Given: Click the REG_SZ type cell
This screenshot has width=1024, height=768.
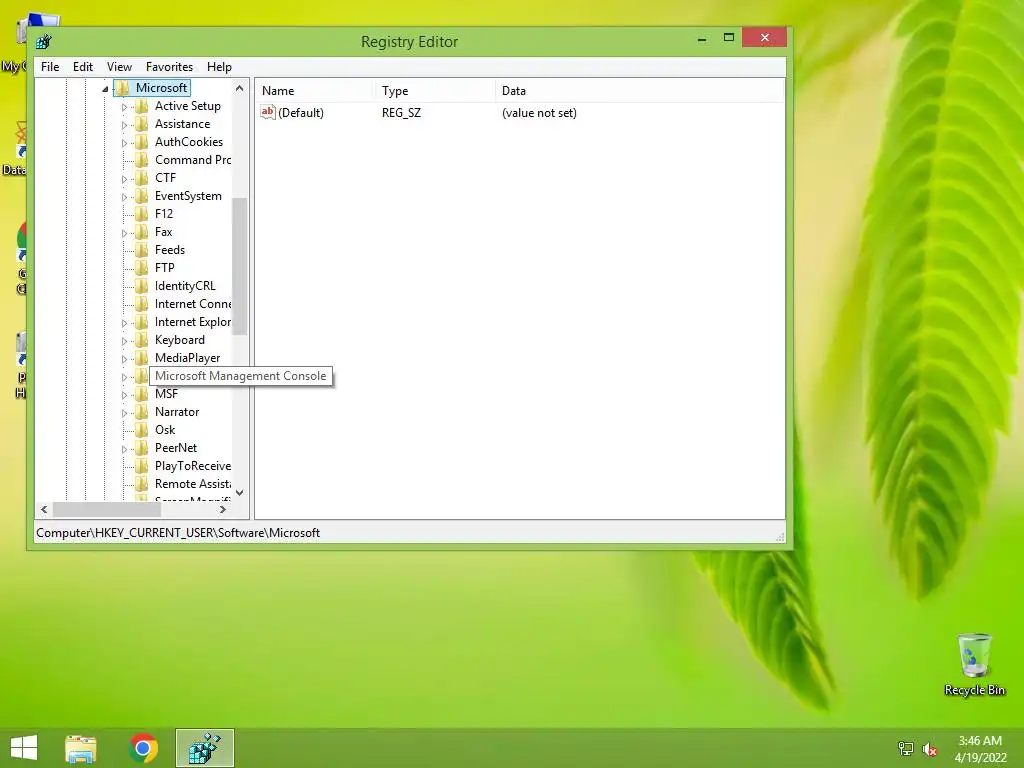Looking at the screenshot, I should 401,112.
